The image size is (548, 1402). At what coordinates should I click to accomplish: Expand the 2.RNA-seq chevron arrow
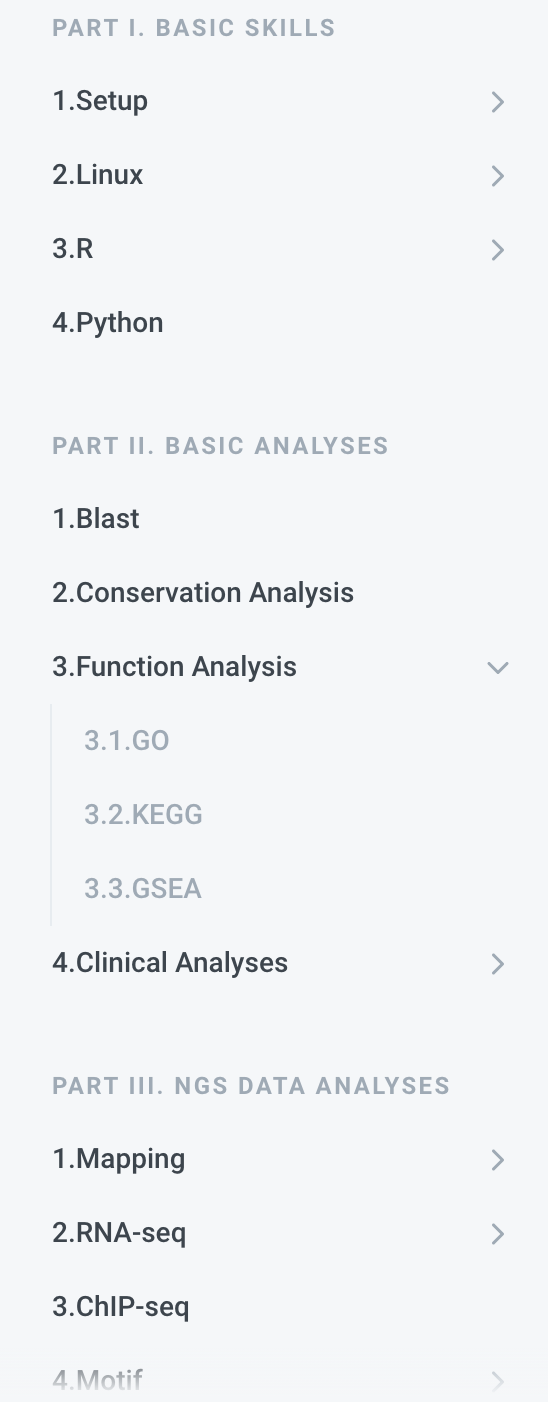(497, 1234)
